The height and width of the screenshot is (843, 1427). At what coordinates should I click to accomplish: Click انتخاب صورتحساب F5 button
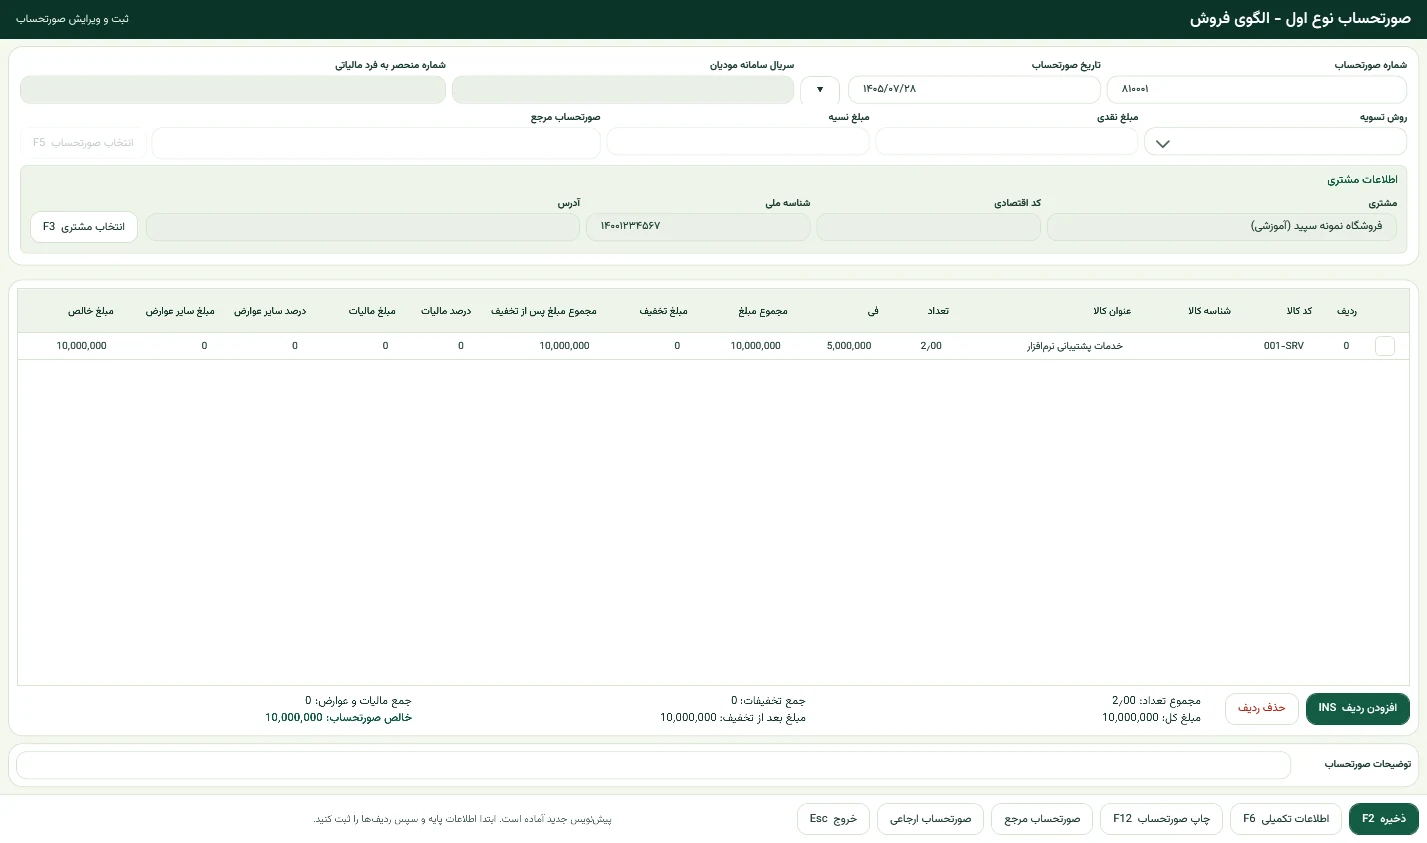[x=84, y=143]
